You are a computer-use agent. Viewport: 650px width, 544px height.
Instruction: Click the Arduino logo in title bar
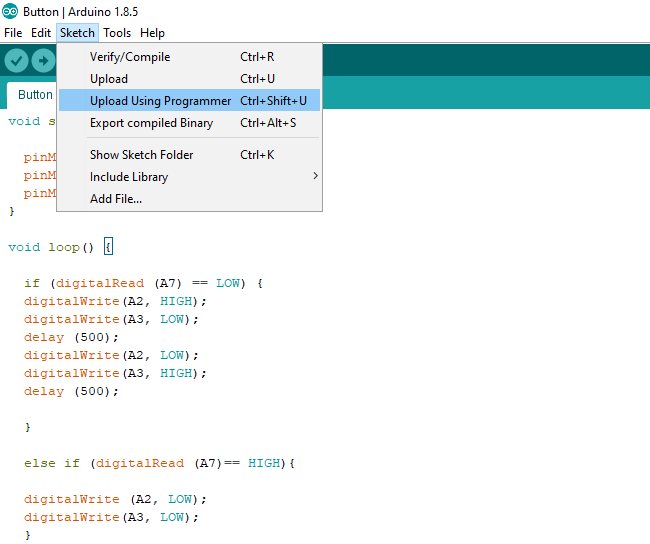pyautogui.click(x=10, y=12)
